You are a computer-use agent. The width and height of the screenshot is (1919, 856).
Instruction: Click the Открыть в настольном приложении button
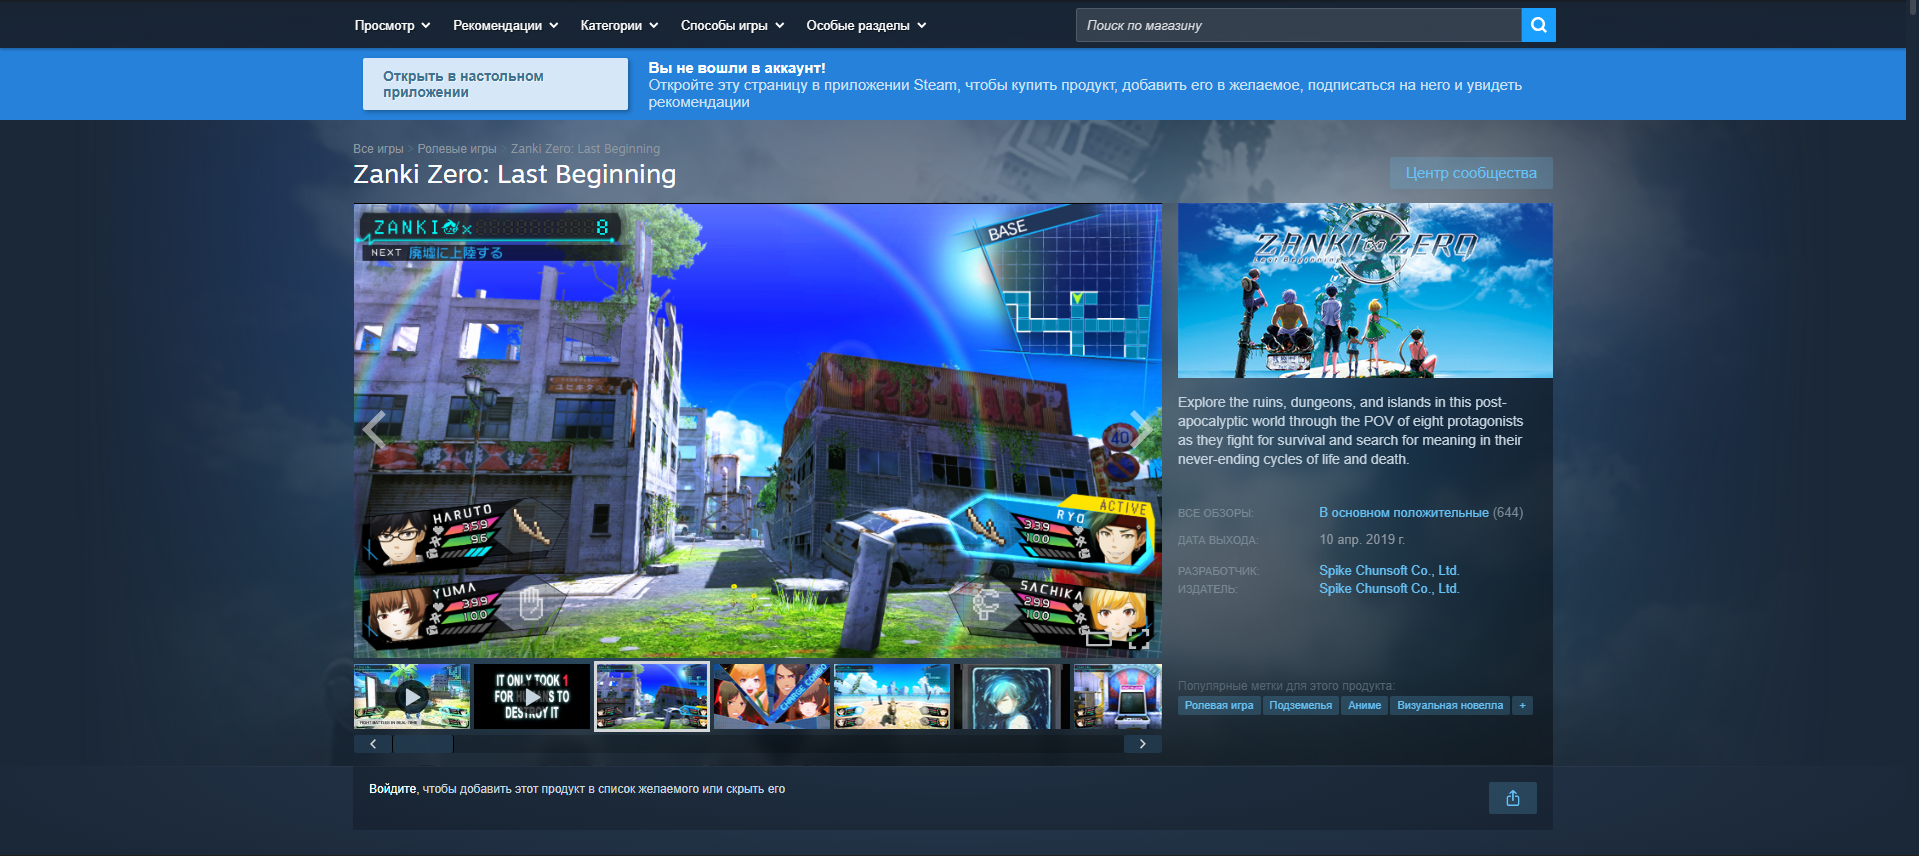tap(495, 84)
